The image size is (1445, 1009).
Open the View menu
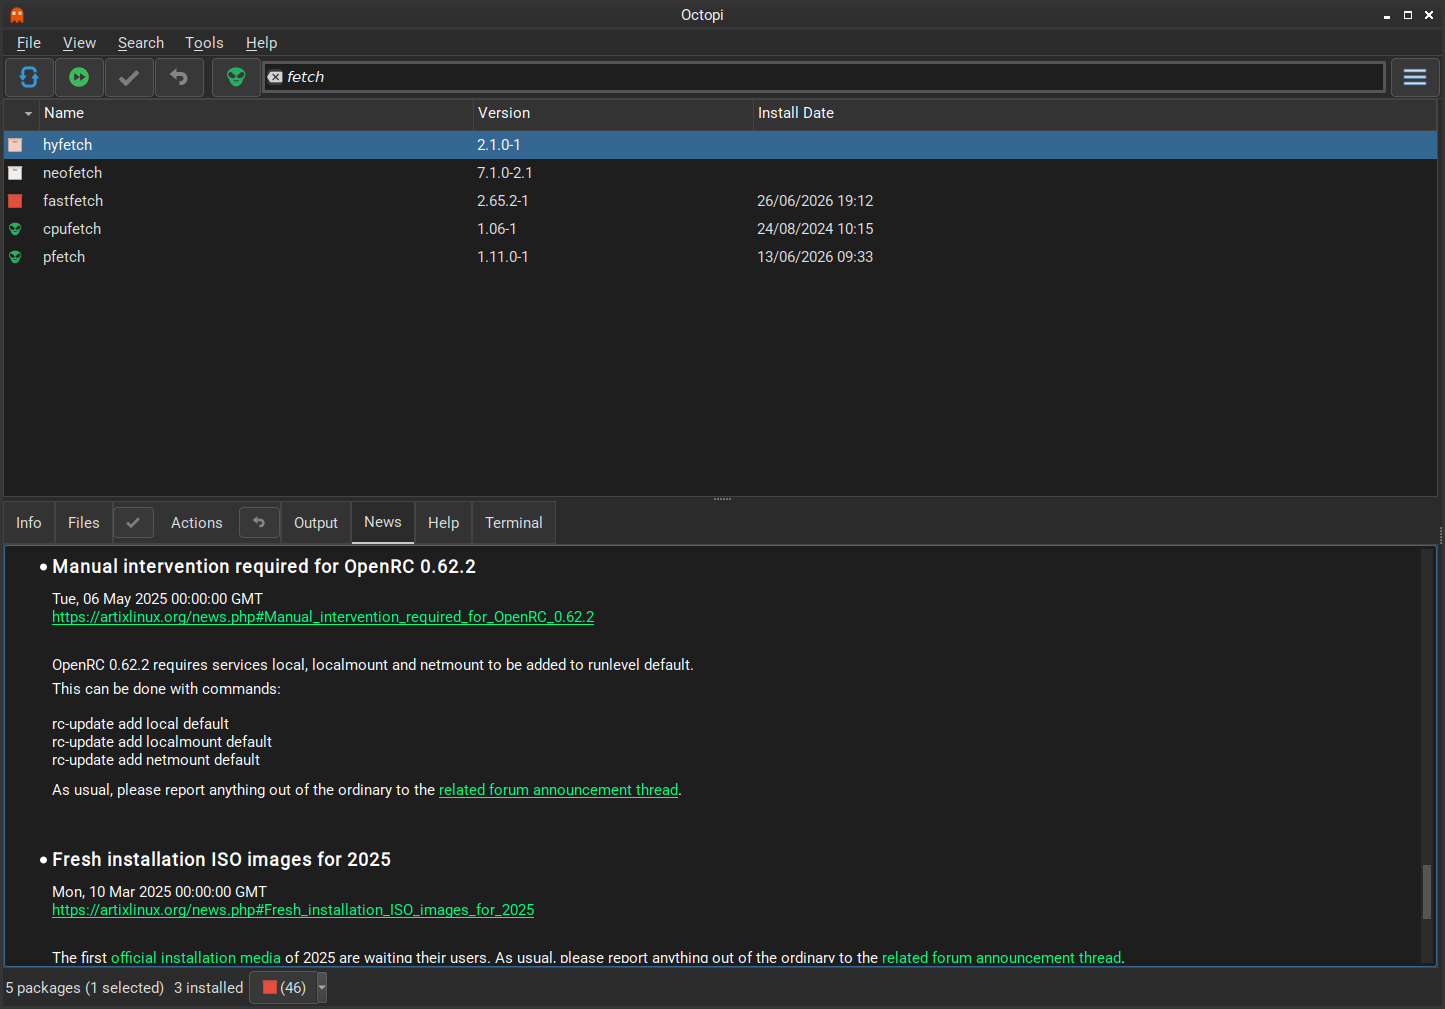(79, 43)
